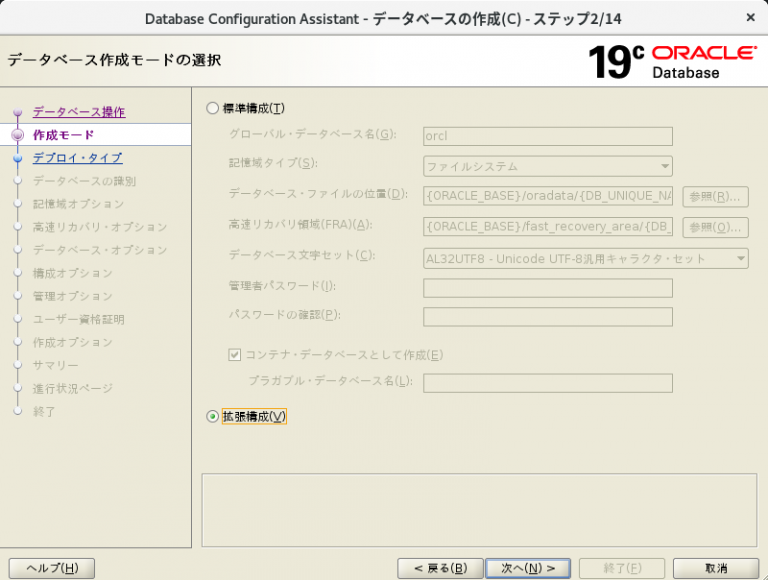Open the 記憶域タイプ dropdown
This screenshot has height=580, width=768.
547,166
